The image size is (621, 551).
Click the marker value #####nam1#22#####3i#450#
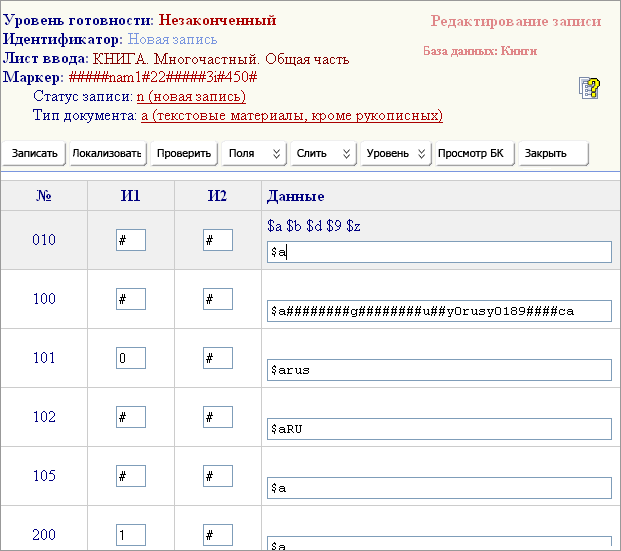pyautogui.click(x=163, y=77)
